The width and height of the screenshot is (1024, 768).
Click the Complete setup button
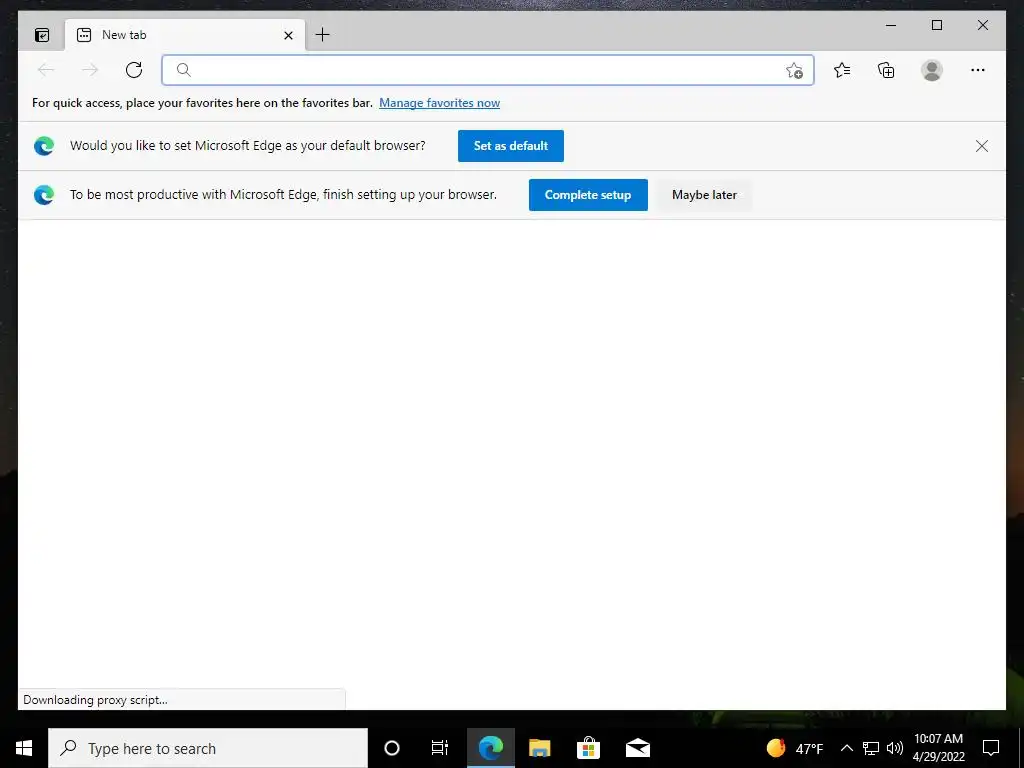click(588, 195)
